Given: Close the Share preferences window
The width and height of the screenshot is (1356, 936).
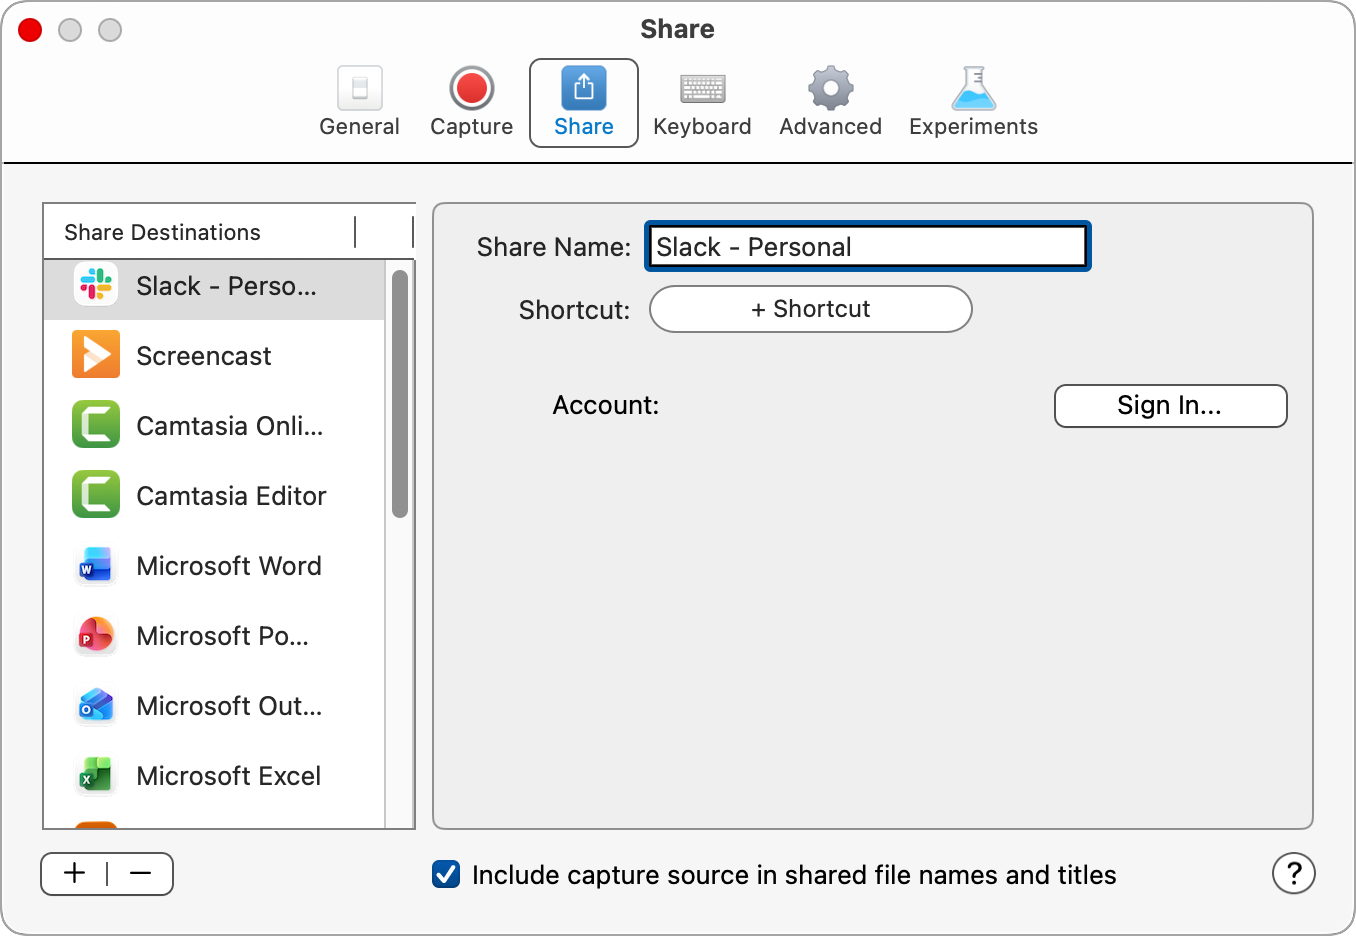Looking at the screenshot, I should (30, 30).
